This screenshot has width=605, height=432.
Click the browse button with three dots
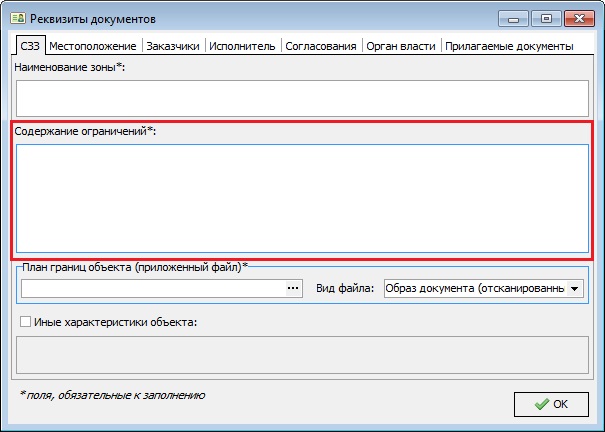coord(293,288)
